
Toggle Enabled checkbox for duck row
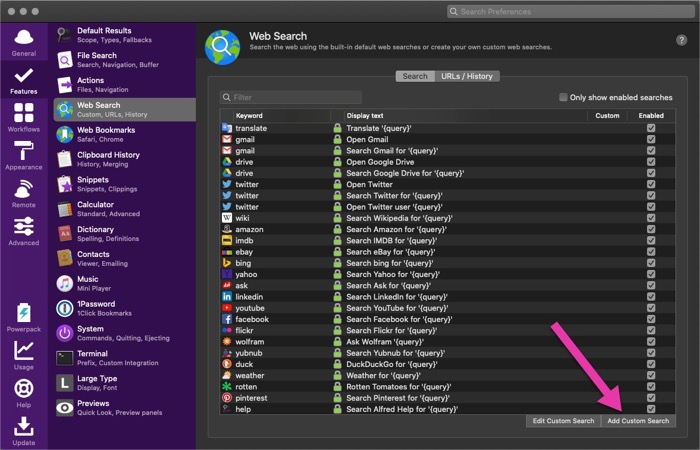tap(651, 364)
